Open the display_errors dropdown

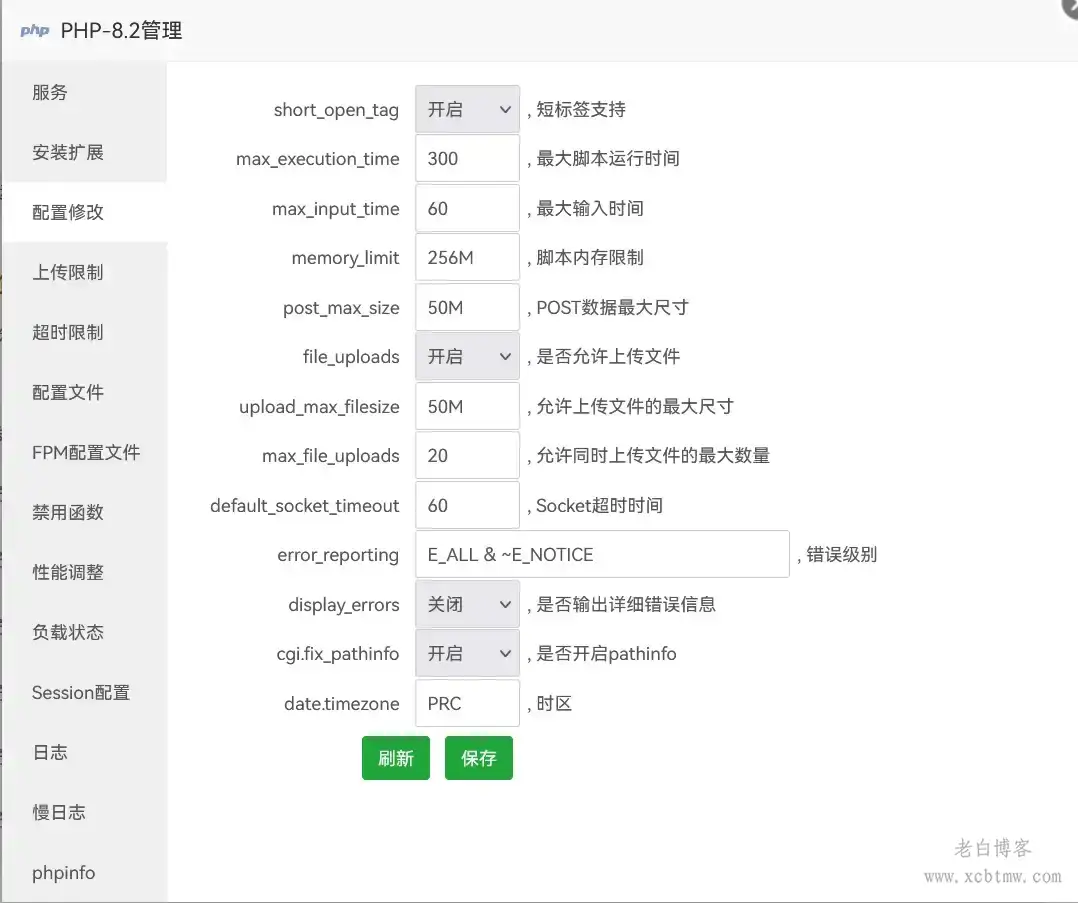466,604
